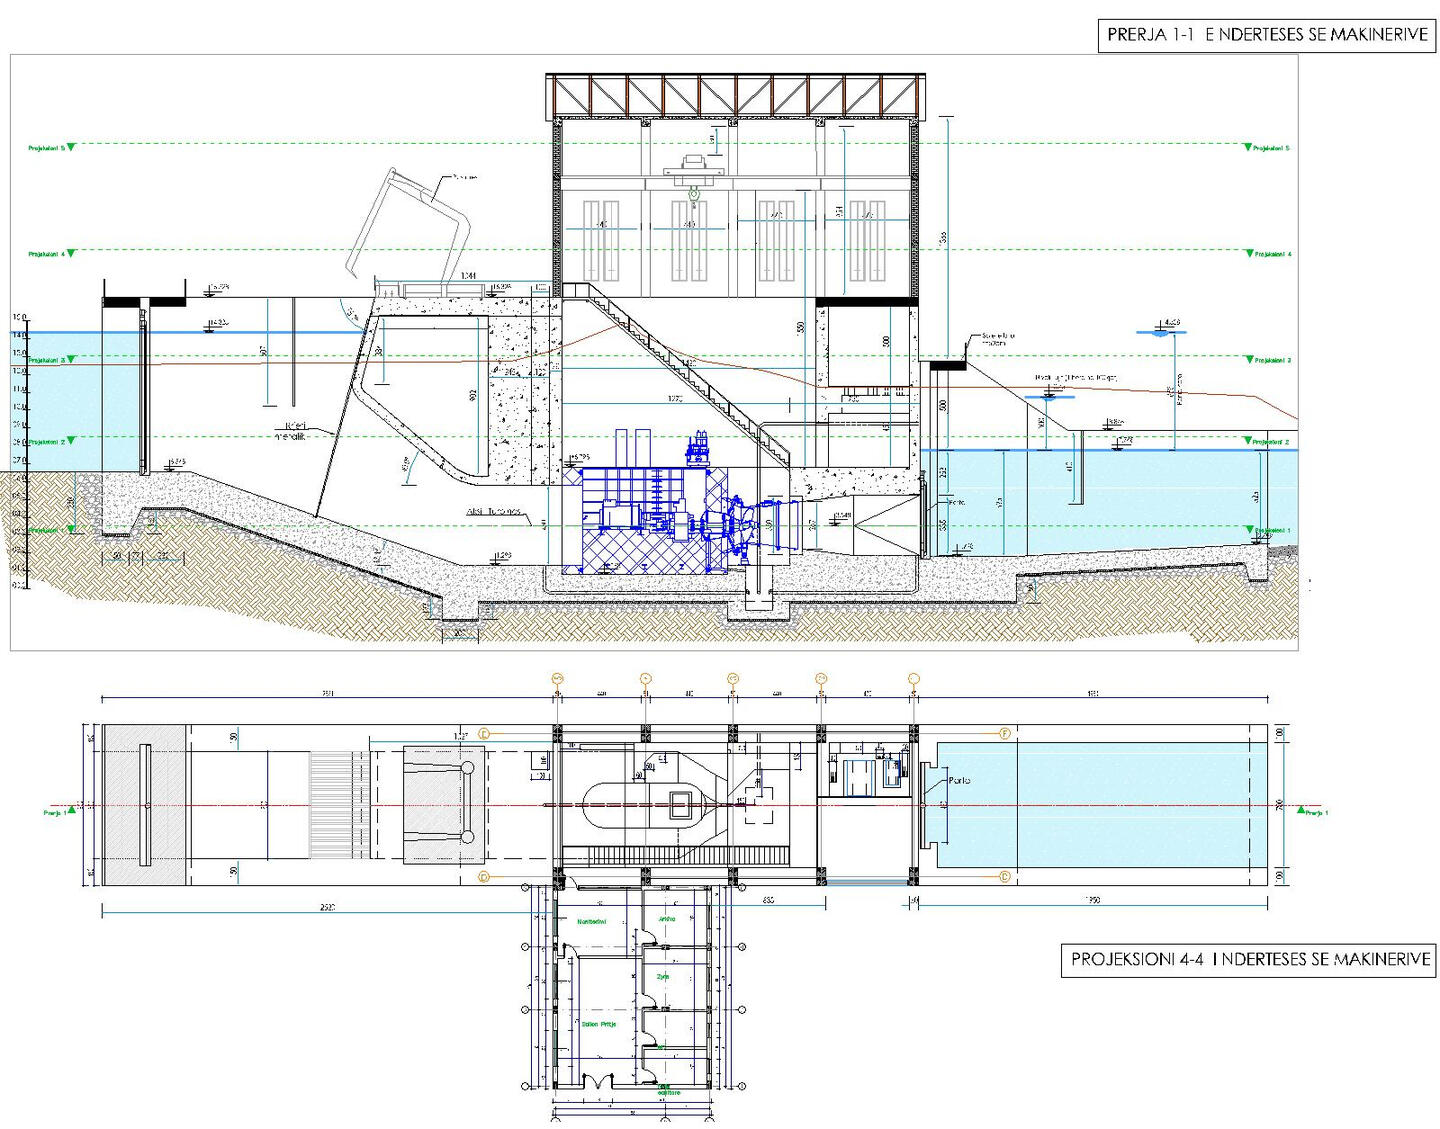
Task: Click the 'PRERJA 1-1 E NDERTESES SE MAKINERIVE' title box
Action: (x=1266, y=35)
